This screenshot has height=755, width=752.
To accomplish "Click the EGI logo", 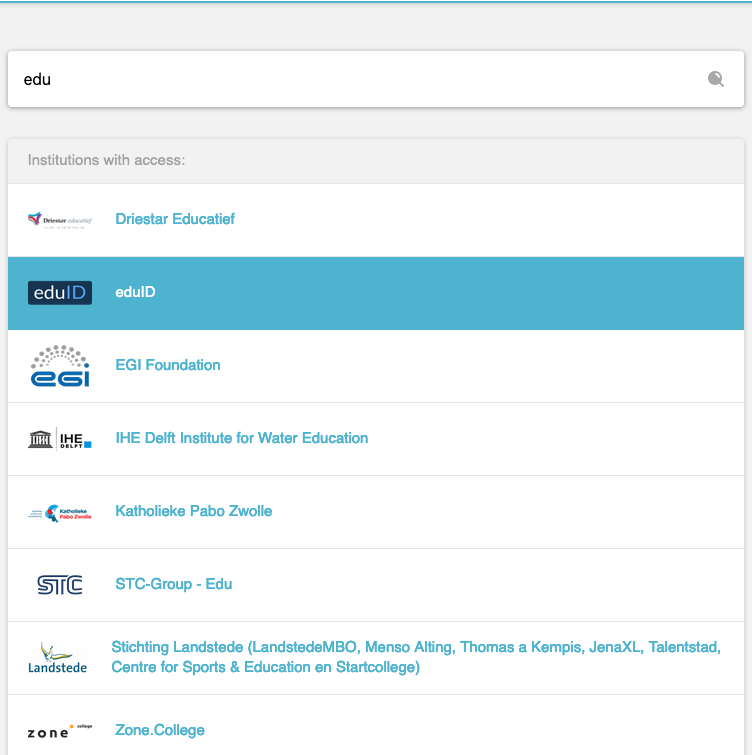I will tap(60, 366).
